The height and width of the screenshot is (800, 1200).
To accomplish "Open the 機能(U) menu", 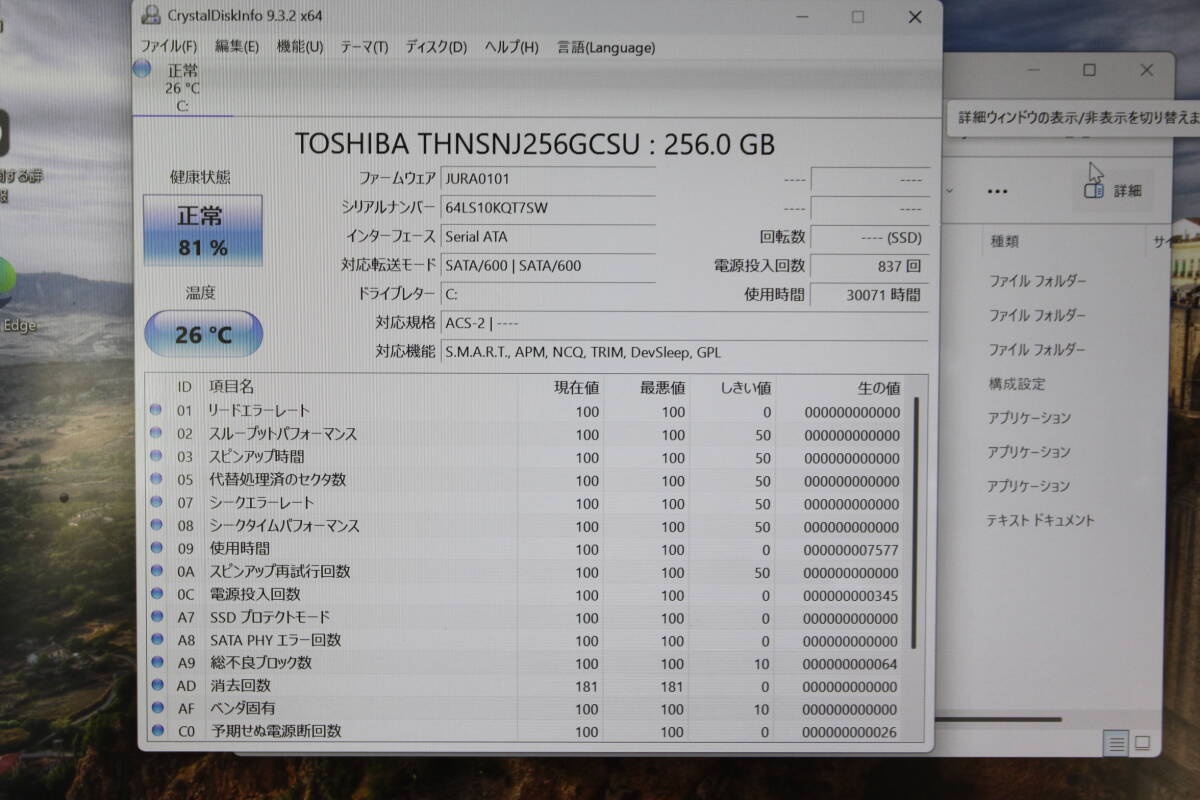I will (300, 47).
